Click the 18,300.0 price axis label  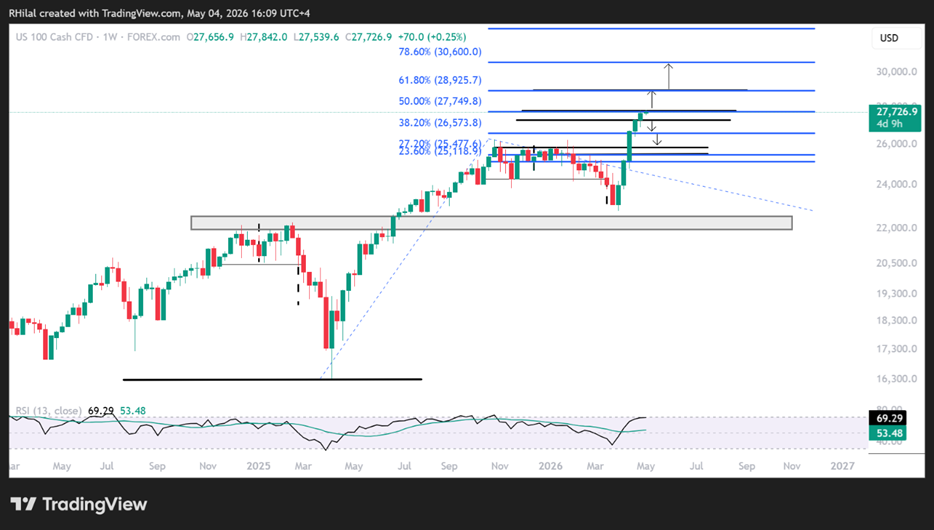pyautogui.click(x=896, y=320)
